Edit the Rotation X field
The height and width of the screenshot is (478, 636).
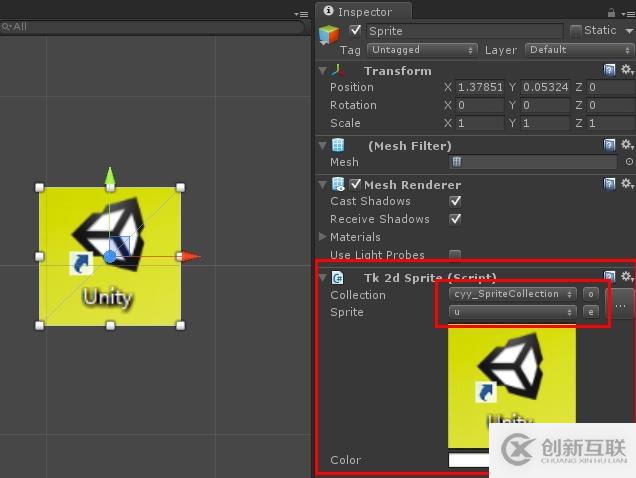click(480, 105)
